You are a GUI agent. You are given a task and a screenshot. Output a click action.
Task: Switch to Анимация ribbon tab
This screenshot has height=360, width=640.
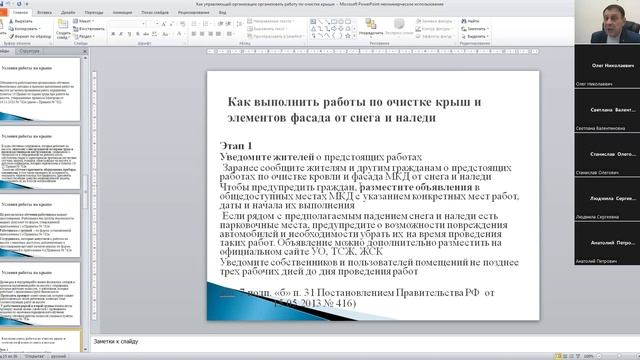(122, 13)
